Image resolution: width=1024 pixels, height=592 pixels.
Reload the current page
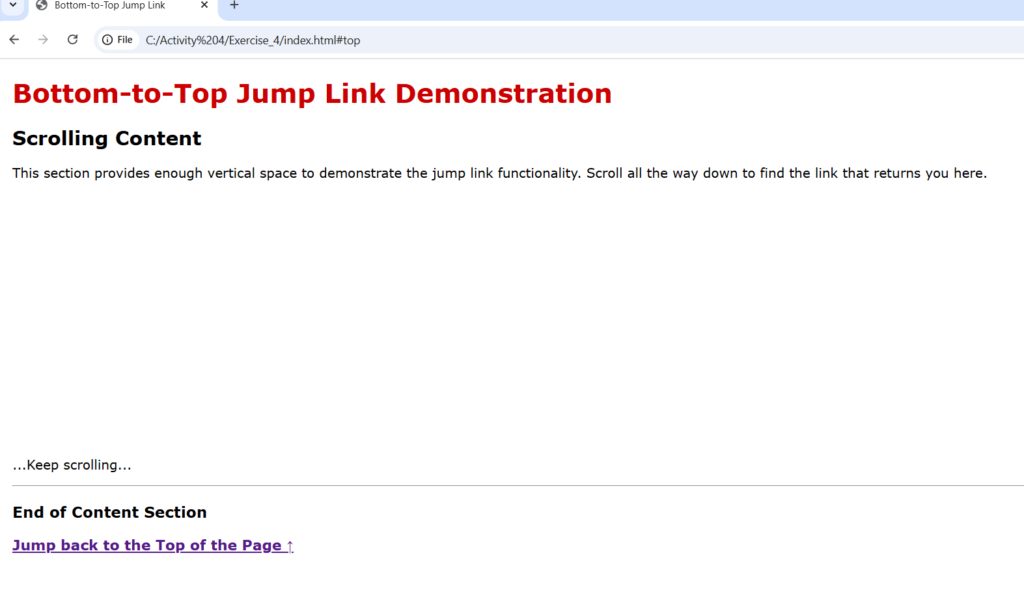tap(72, 39)
